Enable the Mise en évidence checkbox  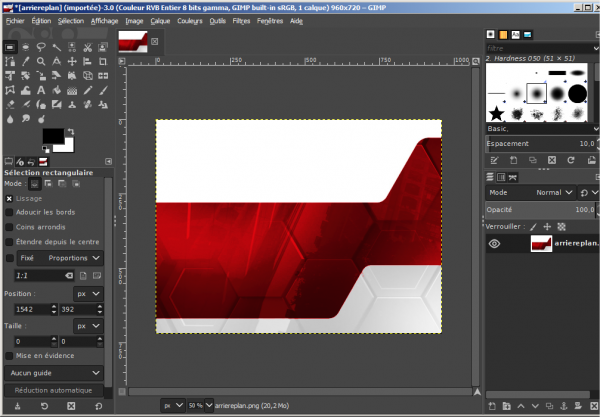pos(10,355)
